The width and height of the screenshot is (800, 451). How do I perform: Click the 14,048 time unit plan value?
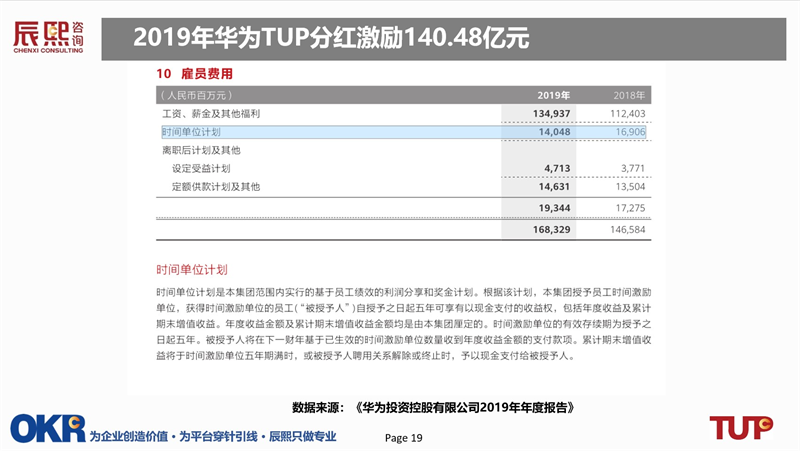(554, 132)
